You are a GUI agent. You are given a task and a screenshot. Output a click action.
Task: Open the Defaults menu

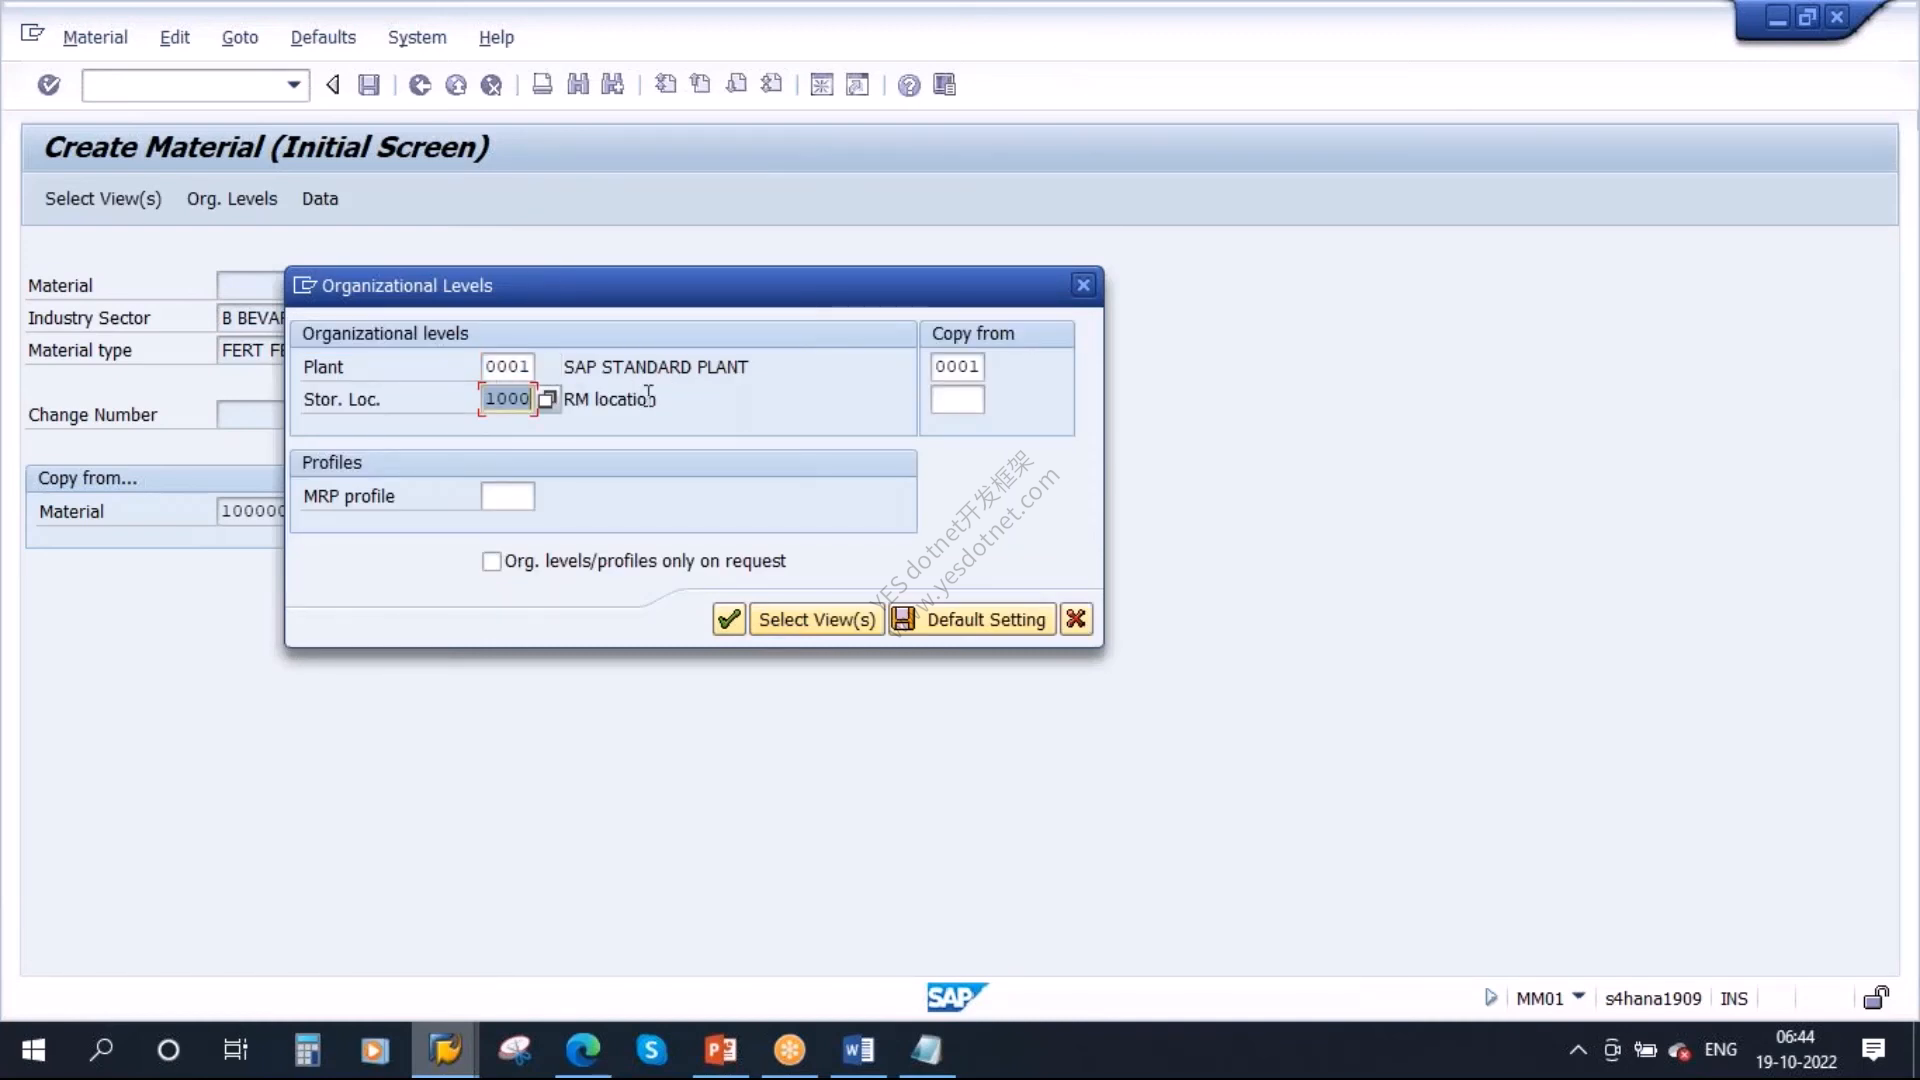[x=323, y=37]
